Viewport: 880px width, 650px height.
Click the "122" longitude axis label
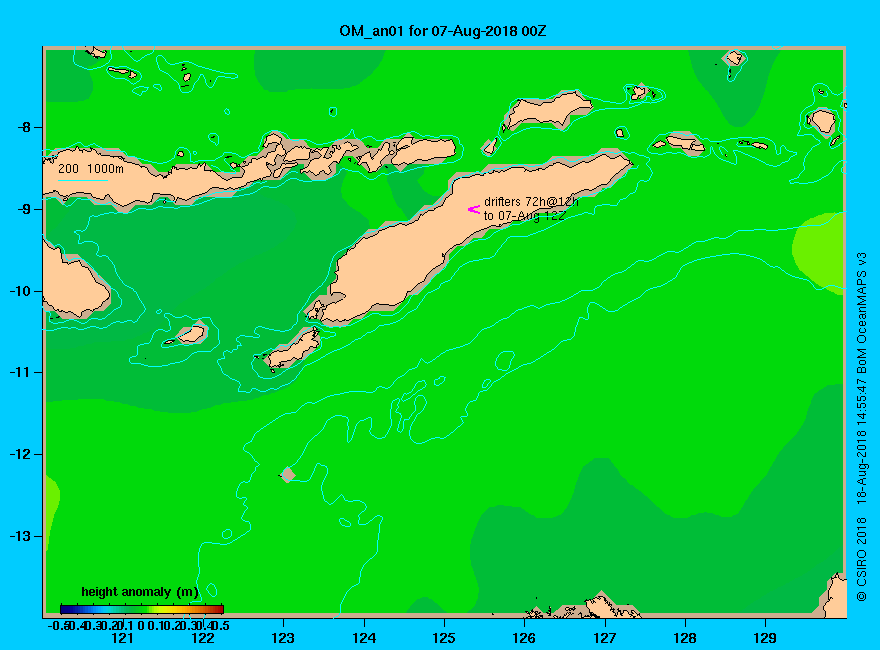203,638
